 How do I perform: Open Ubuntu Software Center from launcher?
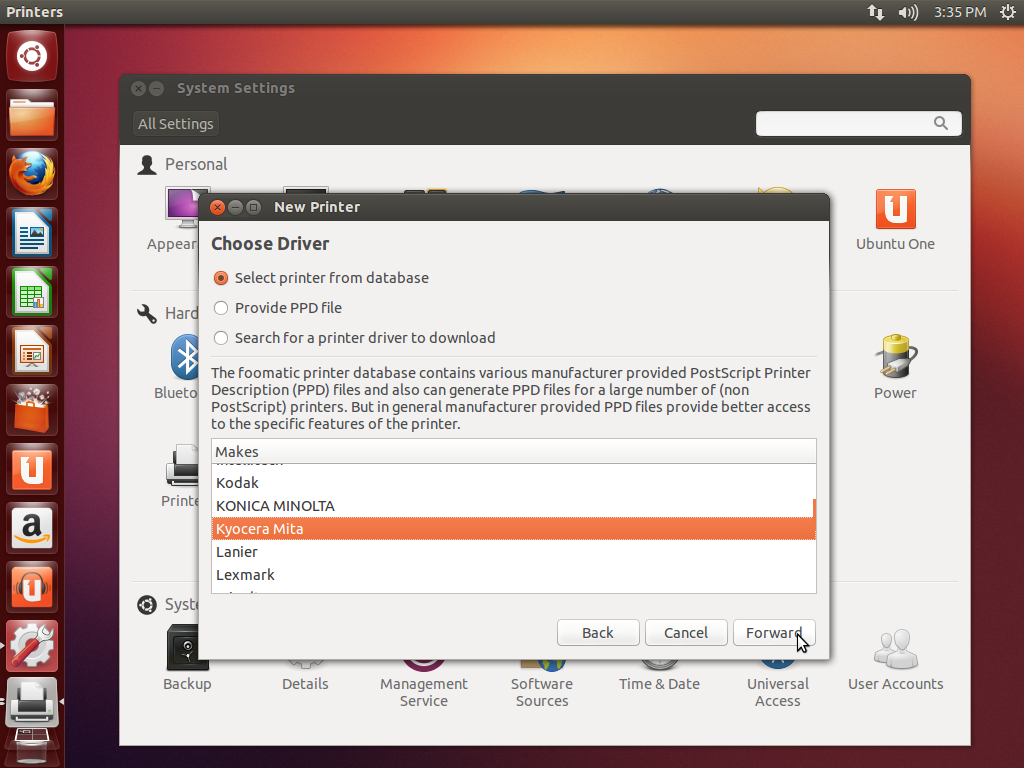pyautogui.click(x=32, y=410)
